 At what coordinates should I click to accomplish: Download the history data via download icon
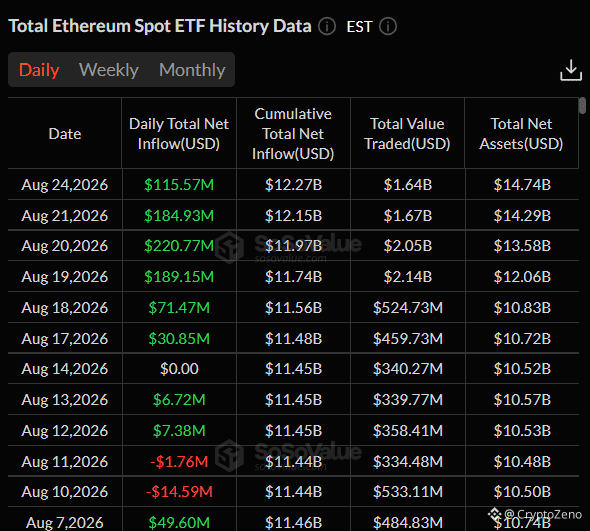(x=571, y=70)
